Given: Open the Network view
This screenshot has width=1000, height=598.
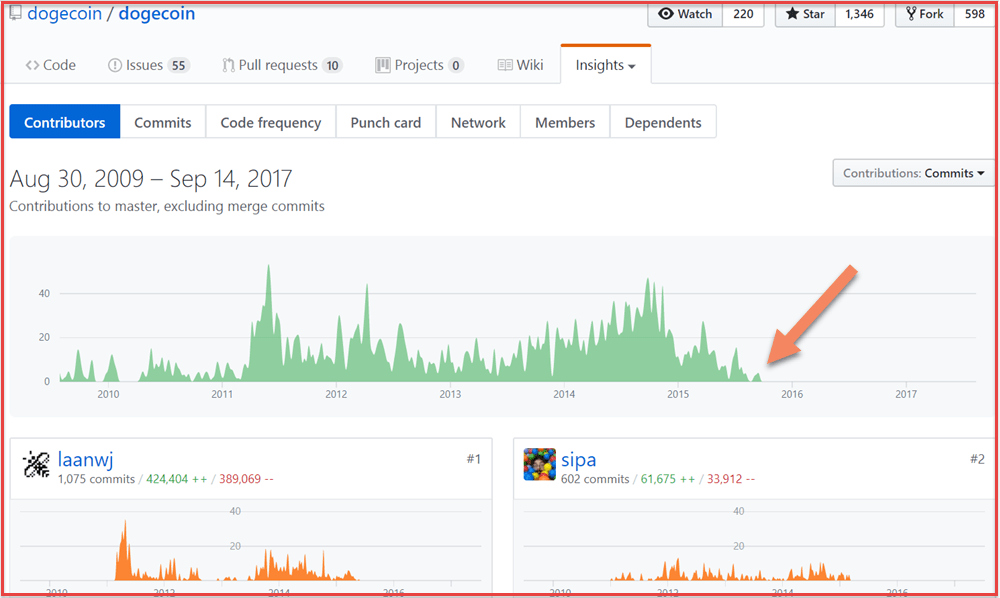Looking at the screenshot, I should pos(478,122).
